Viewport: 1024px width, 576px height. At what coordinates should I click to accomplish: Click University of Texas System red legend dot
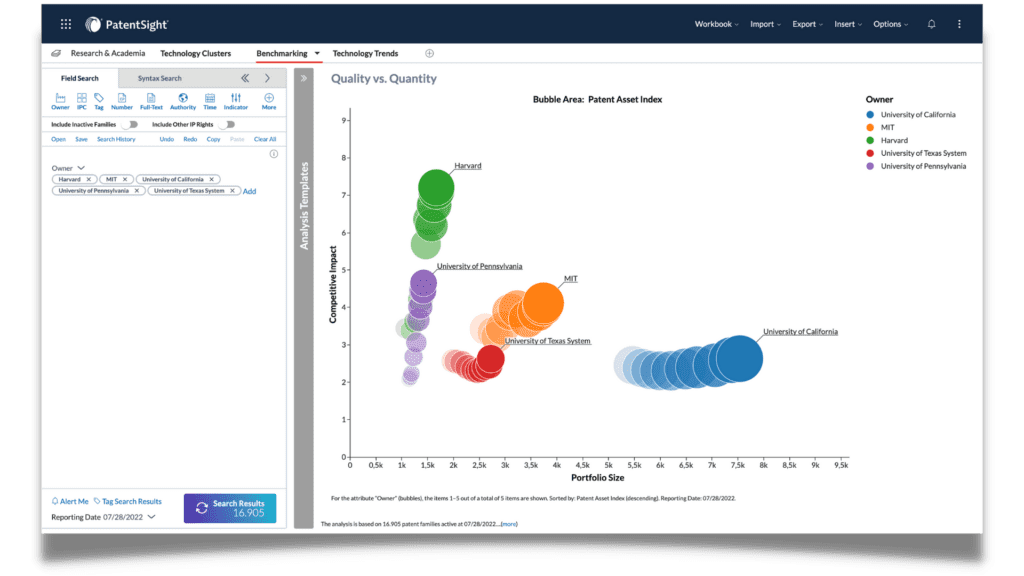coord(870,153)
